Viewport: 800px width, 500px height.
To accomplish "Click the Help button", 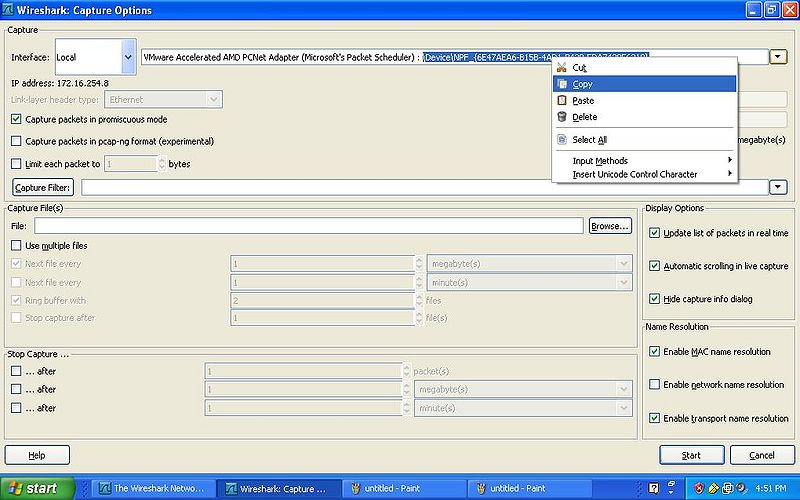I will point(37,455).
